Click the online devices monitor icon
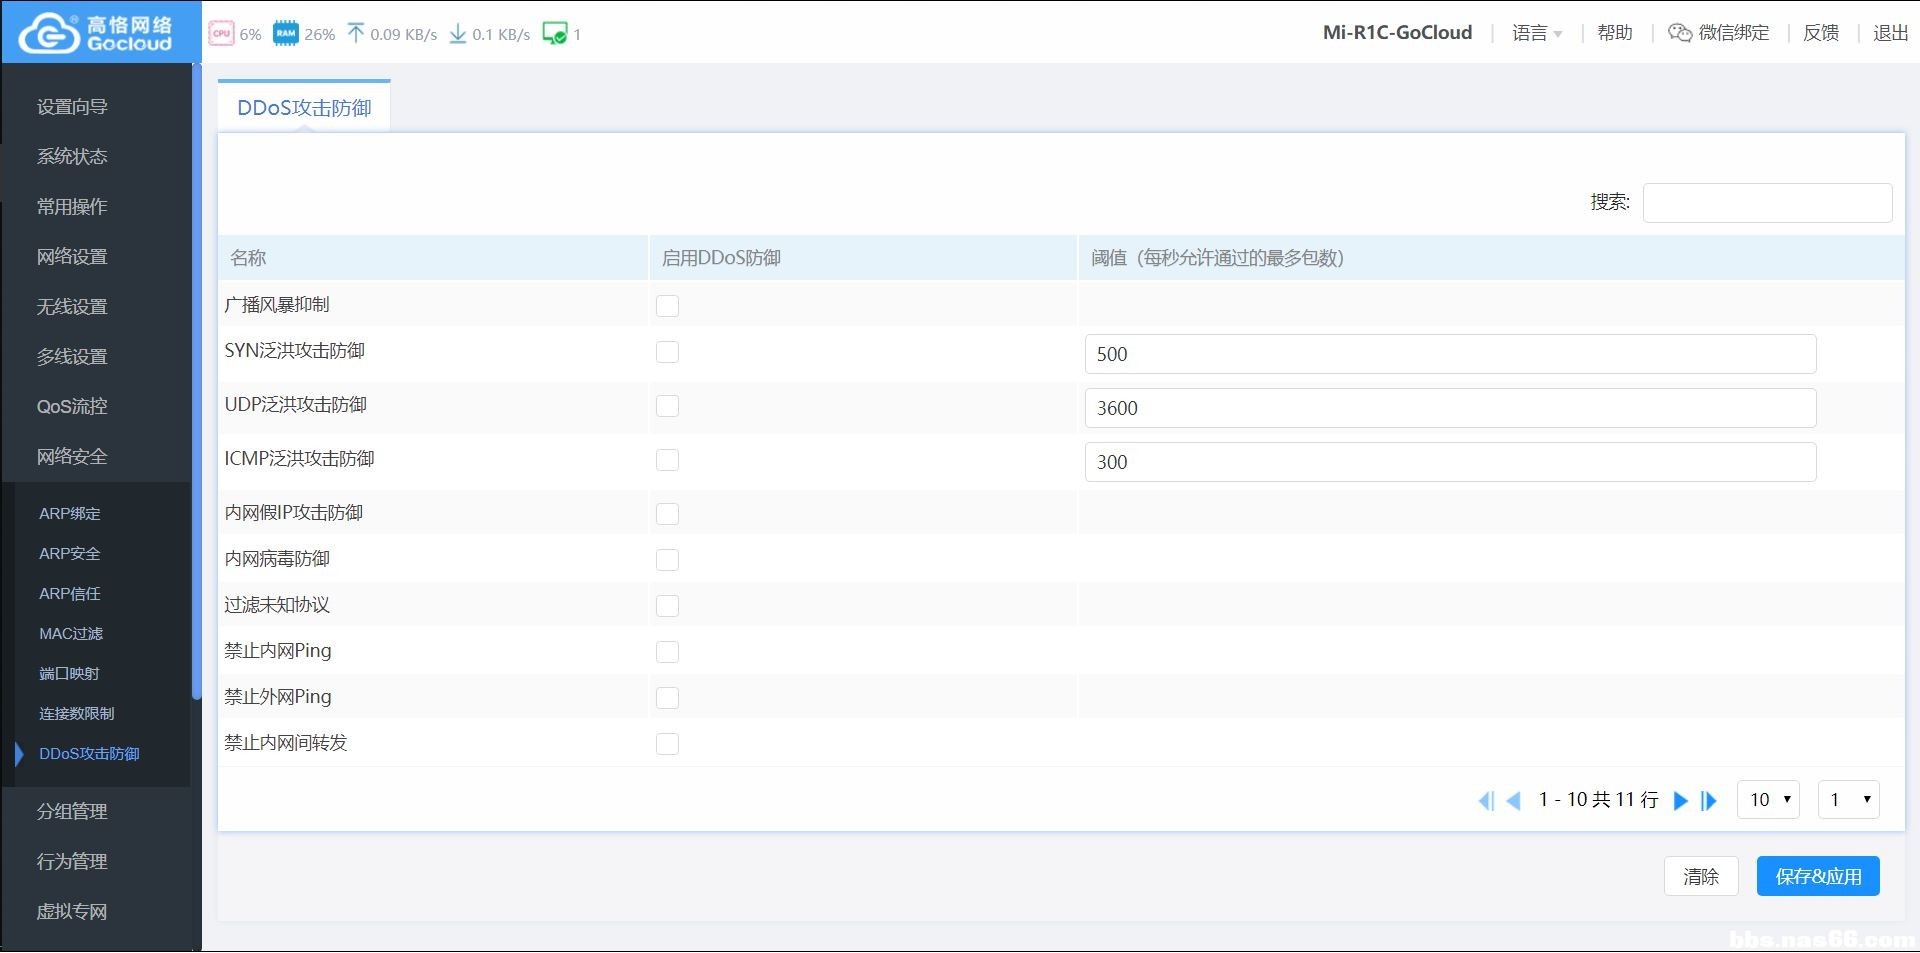The width and height of the screenshot is (1920, 953). 554,33
